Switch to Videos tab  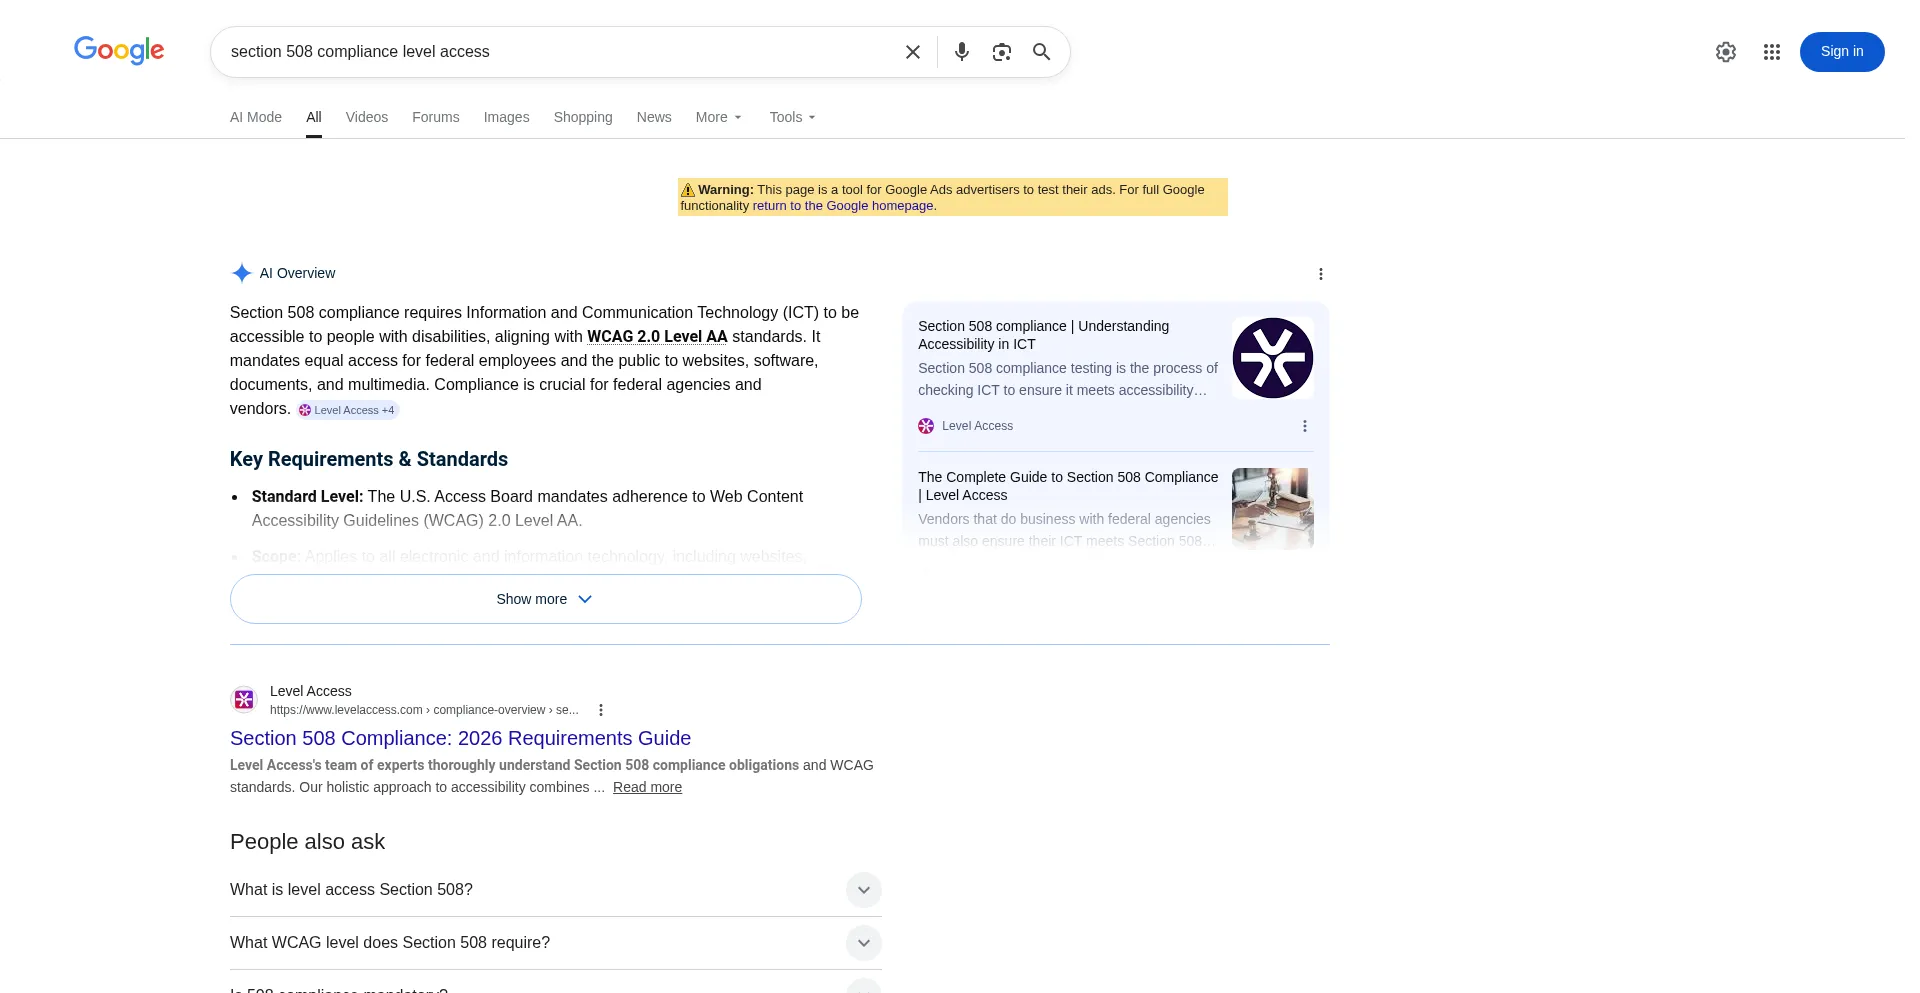click(x=367, y=117)
